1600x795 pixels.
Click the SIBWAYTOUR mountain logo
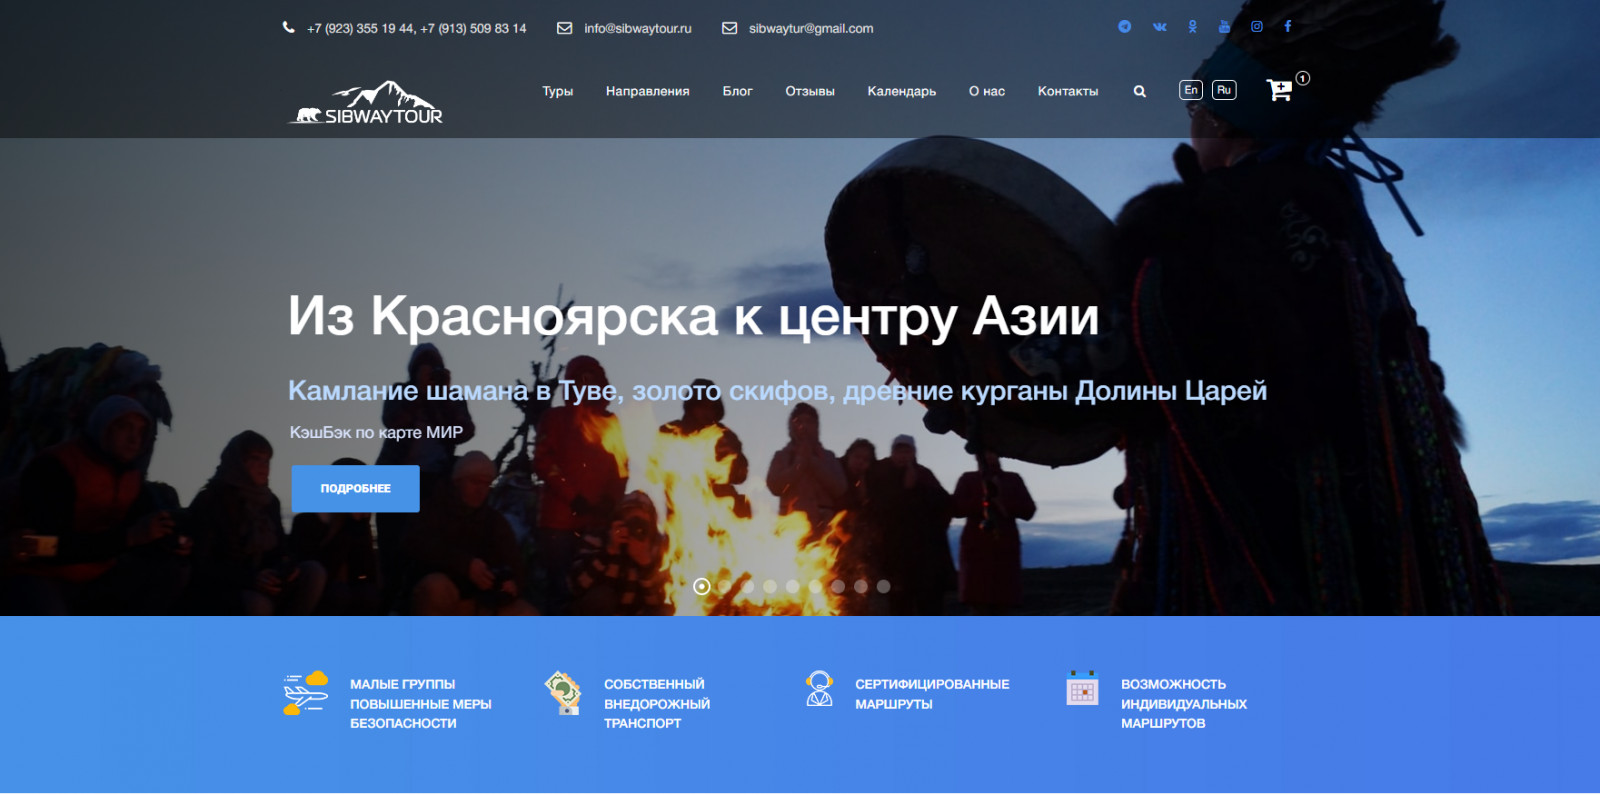coord(366,103)
